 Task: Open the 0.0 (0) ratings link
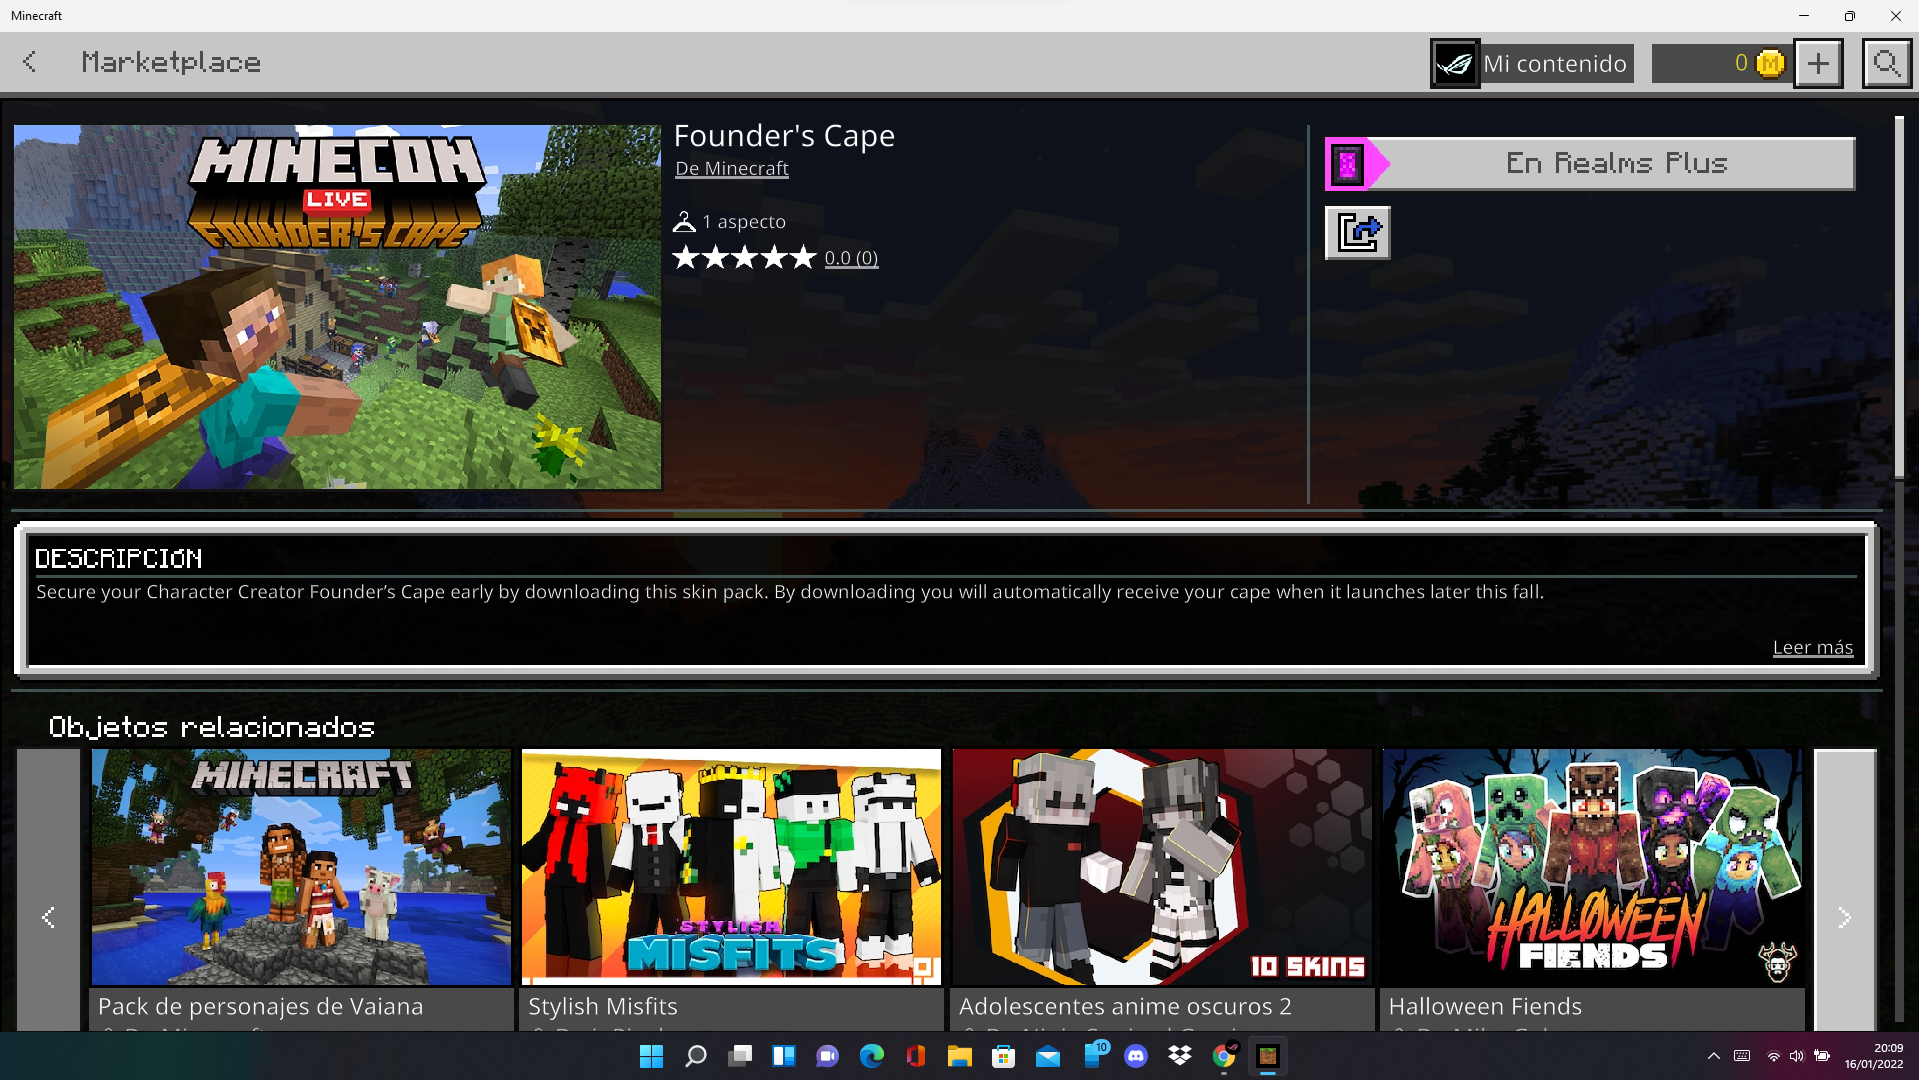[851, 258]
